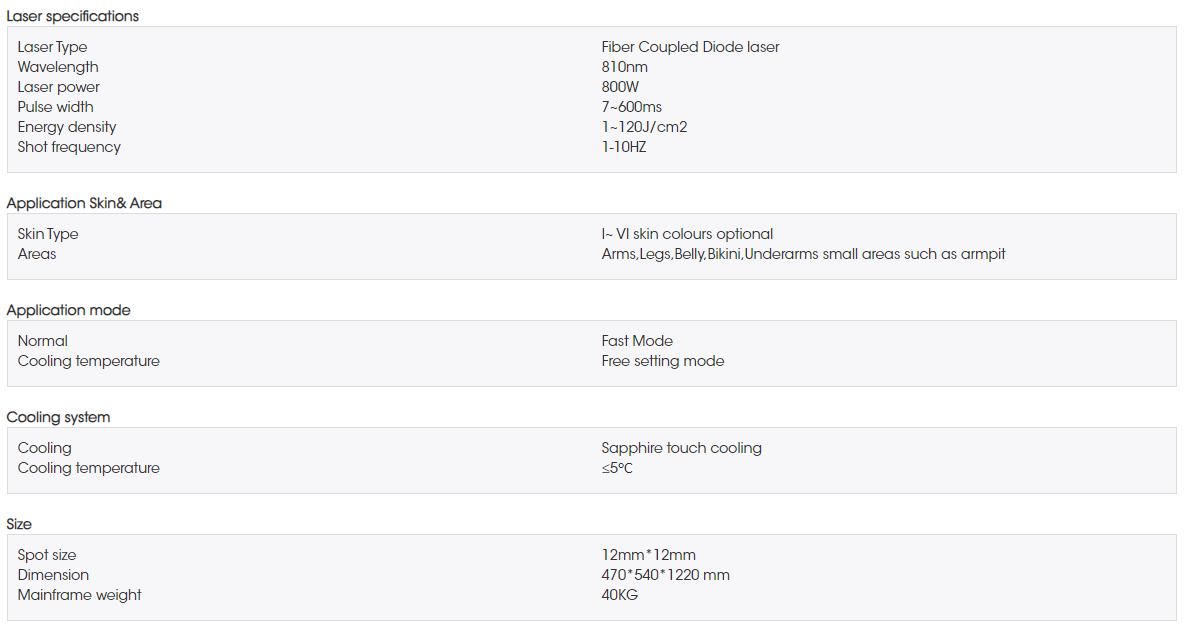This screenshot has height=629, width=1186.
Task: Click the "470*540*1220 mm" dimension value
Action: (665, 575)
